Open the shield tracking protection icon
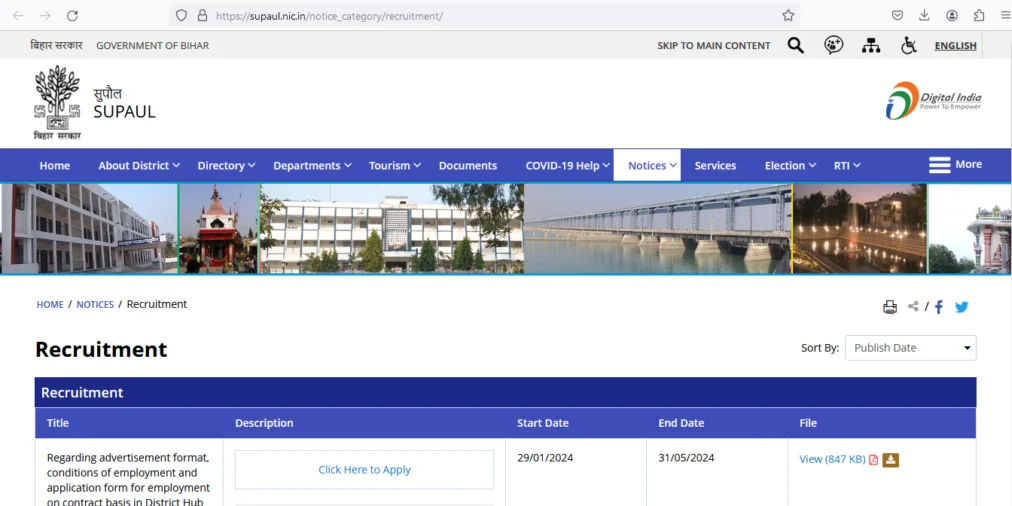Image resolution: width=1012 pixels, height=506 pixels. (181, 15)
